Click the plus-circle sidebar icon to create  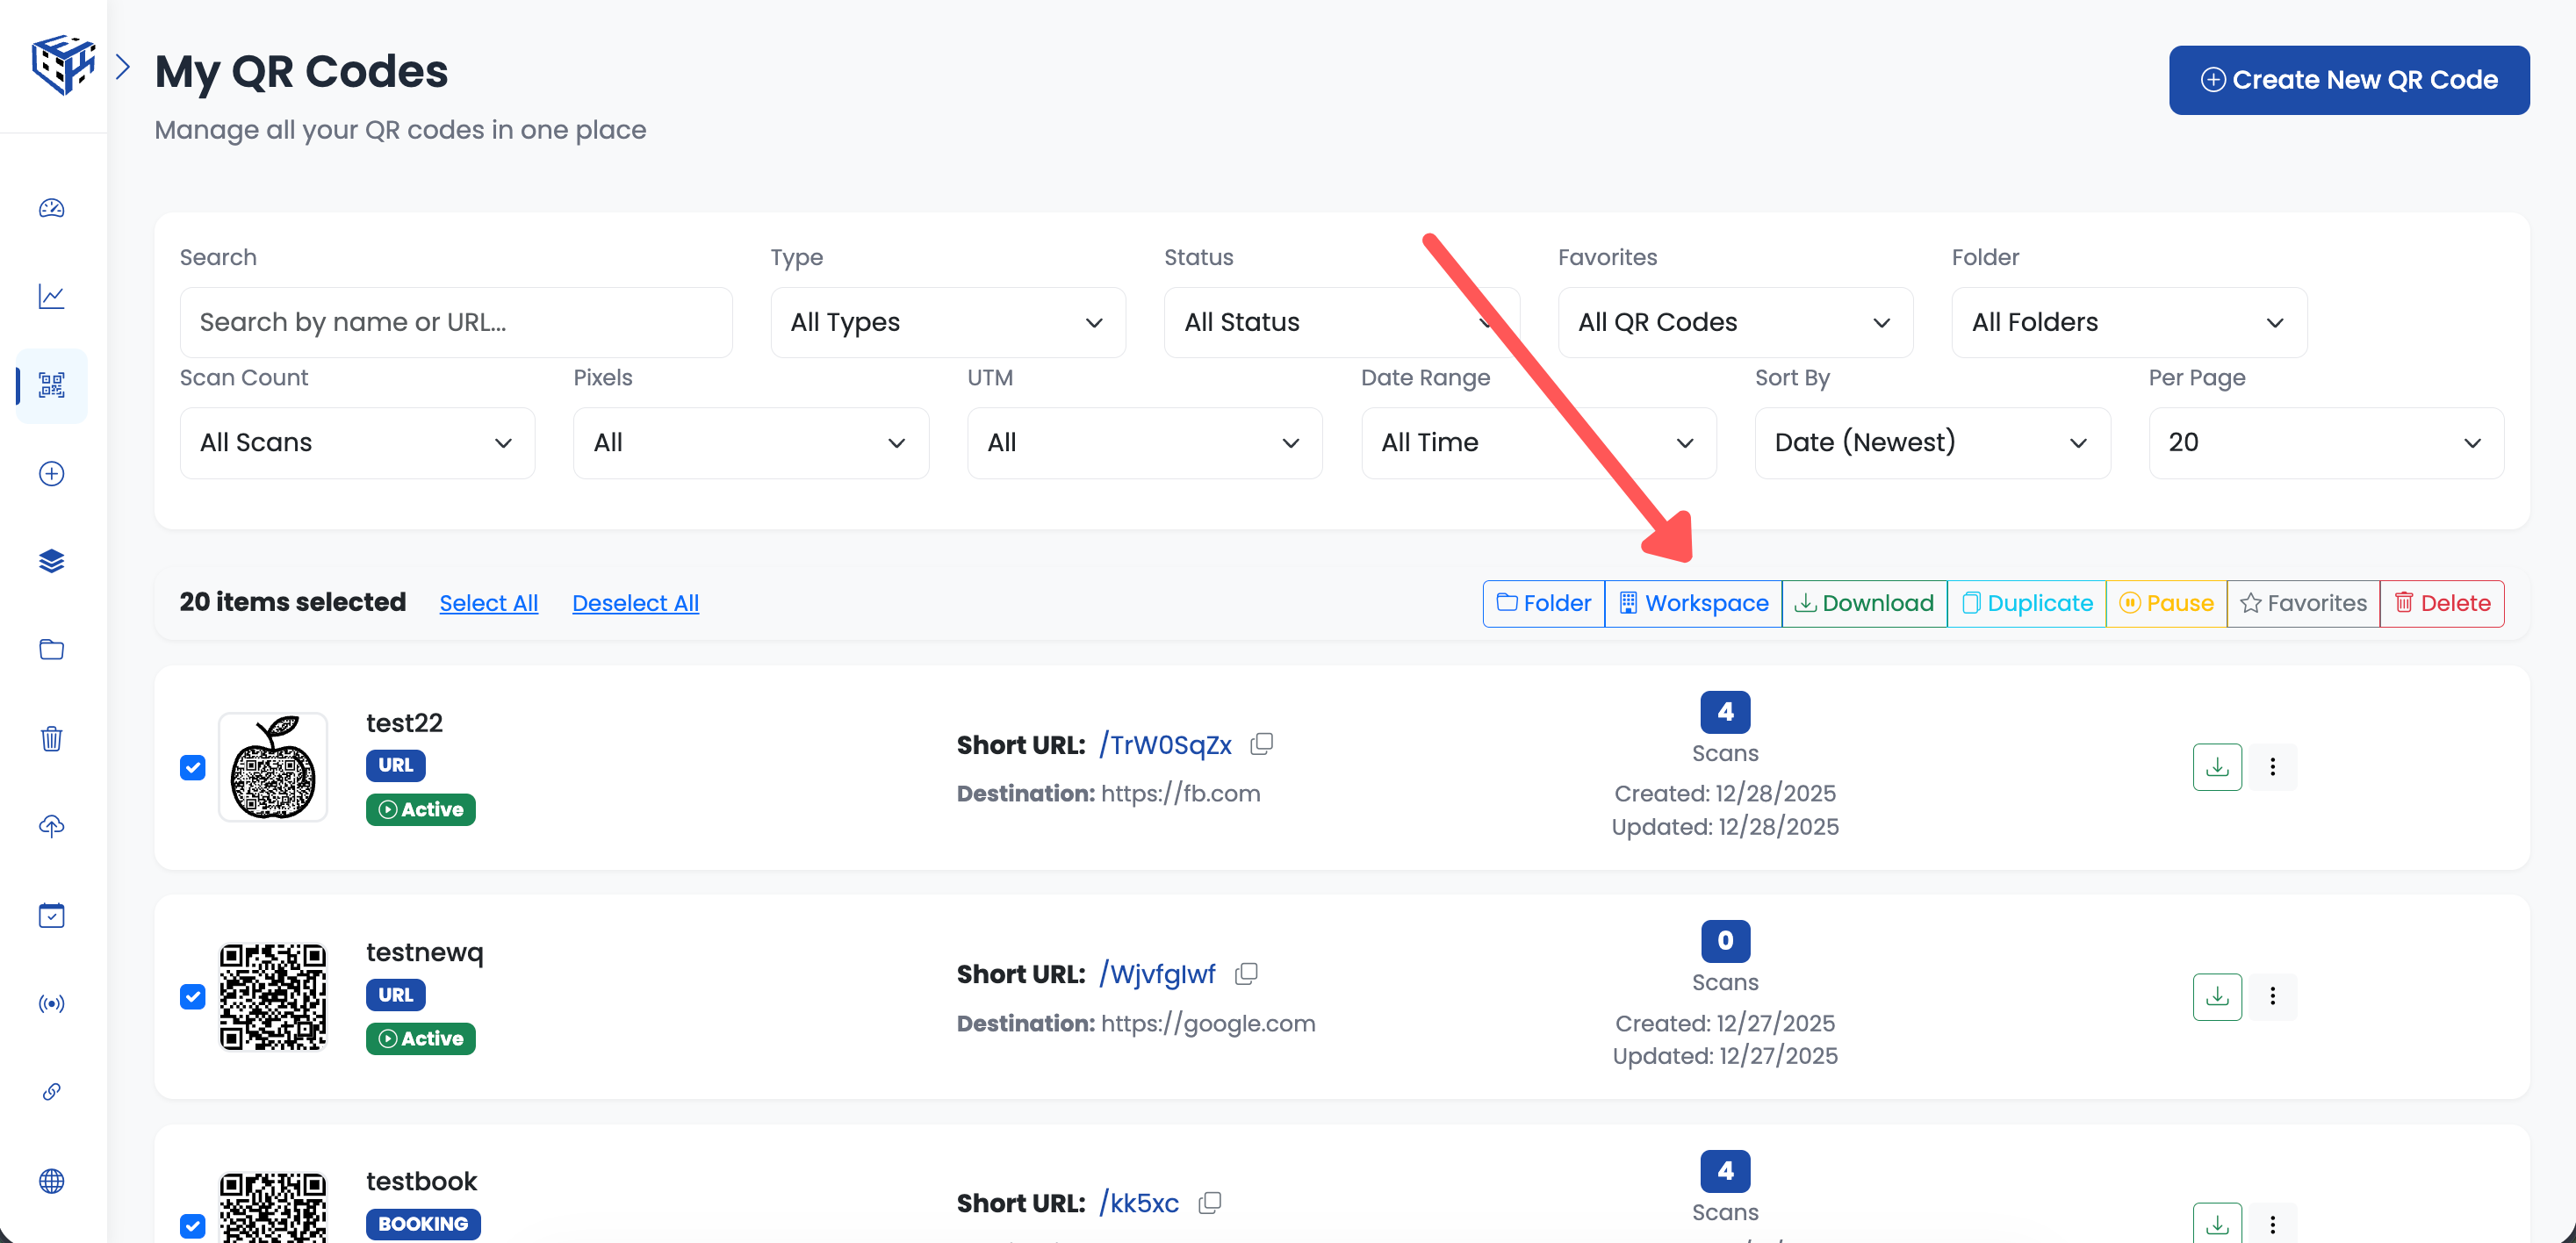[x=51, y=473]
